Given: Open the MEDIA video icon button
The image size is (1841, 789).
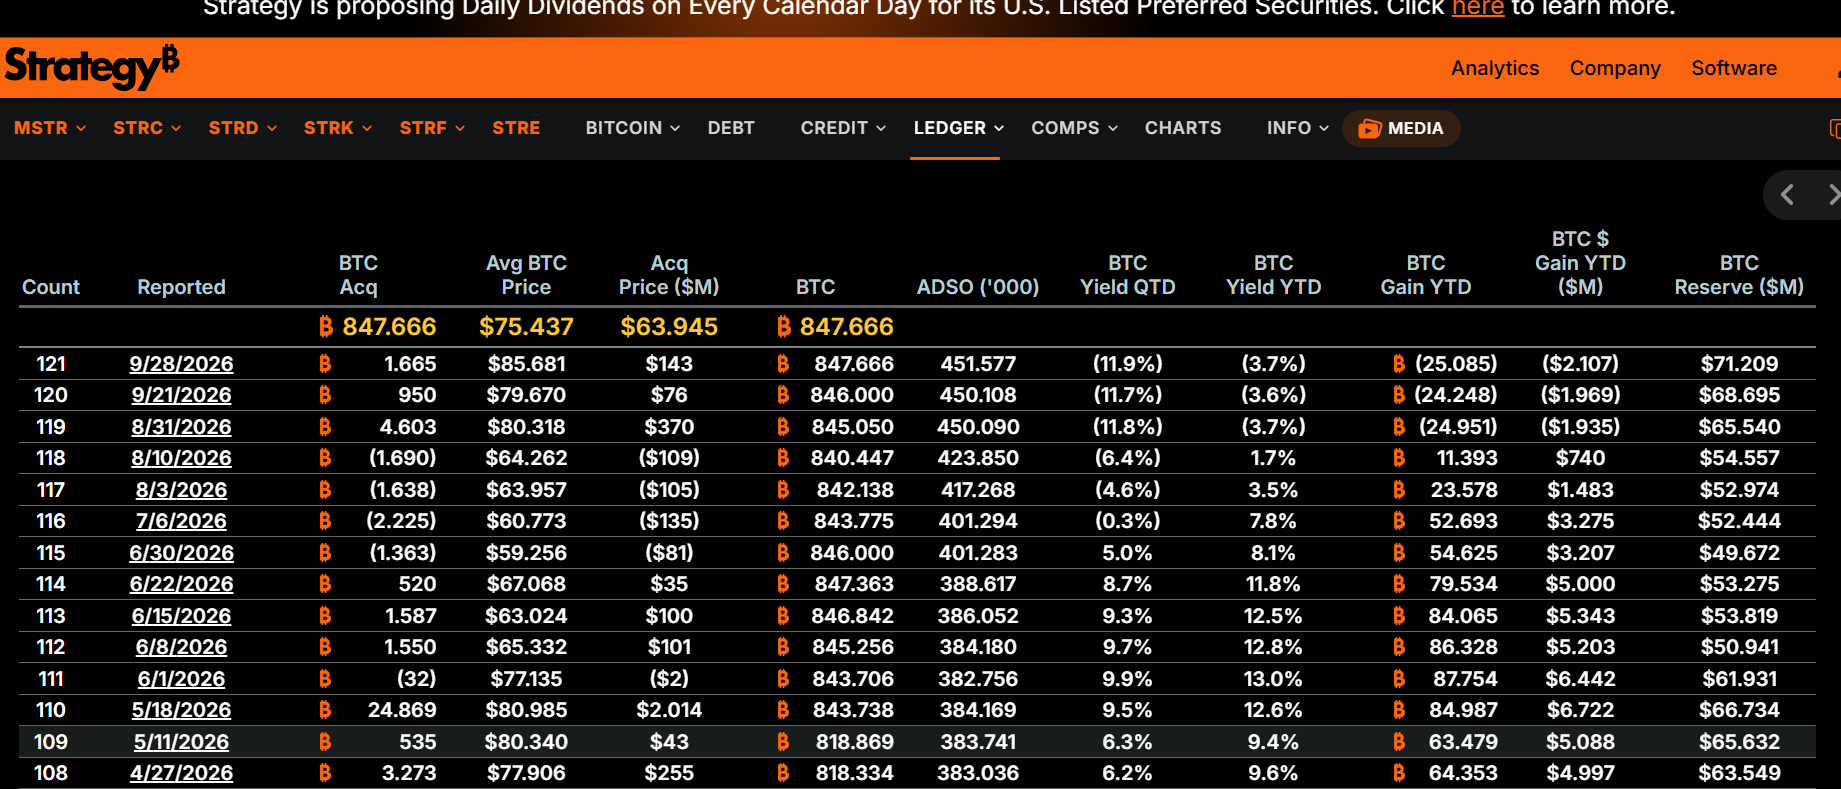Looking at the screenshot, I should pos(1401,128).
